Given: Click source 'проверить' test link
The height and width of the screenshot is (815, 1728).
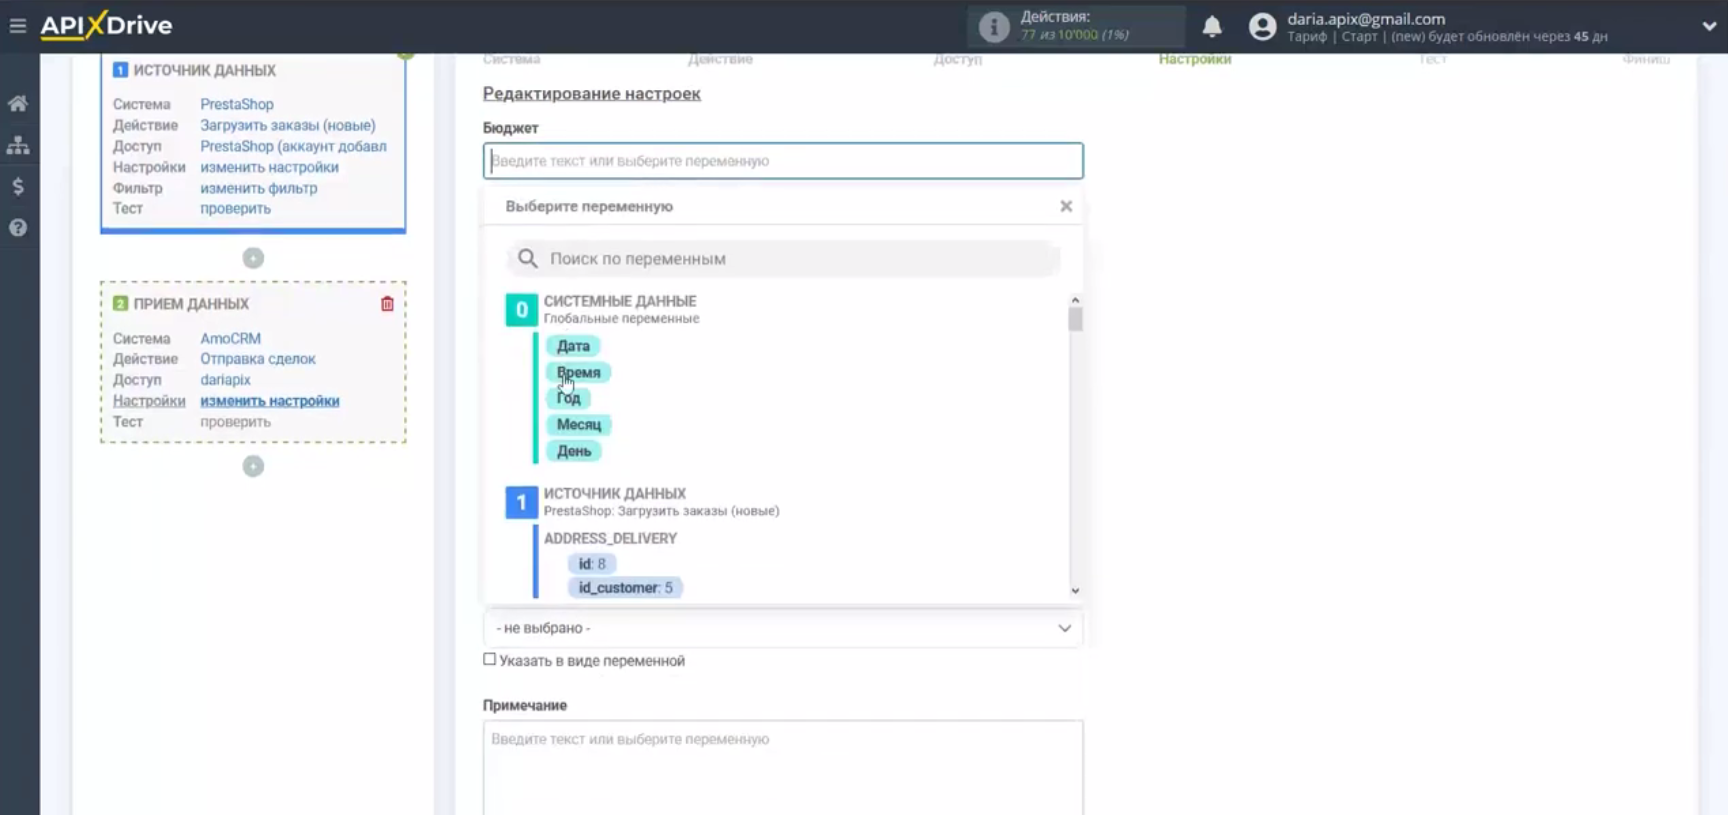Looking at the screenshot, I should tap(235, 208).
